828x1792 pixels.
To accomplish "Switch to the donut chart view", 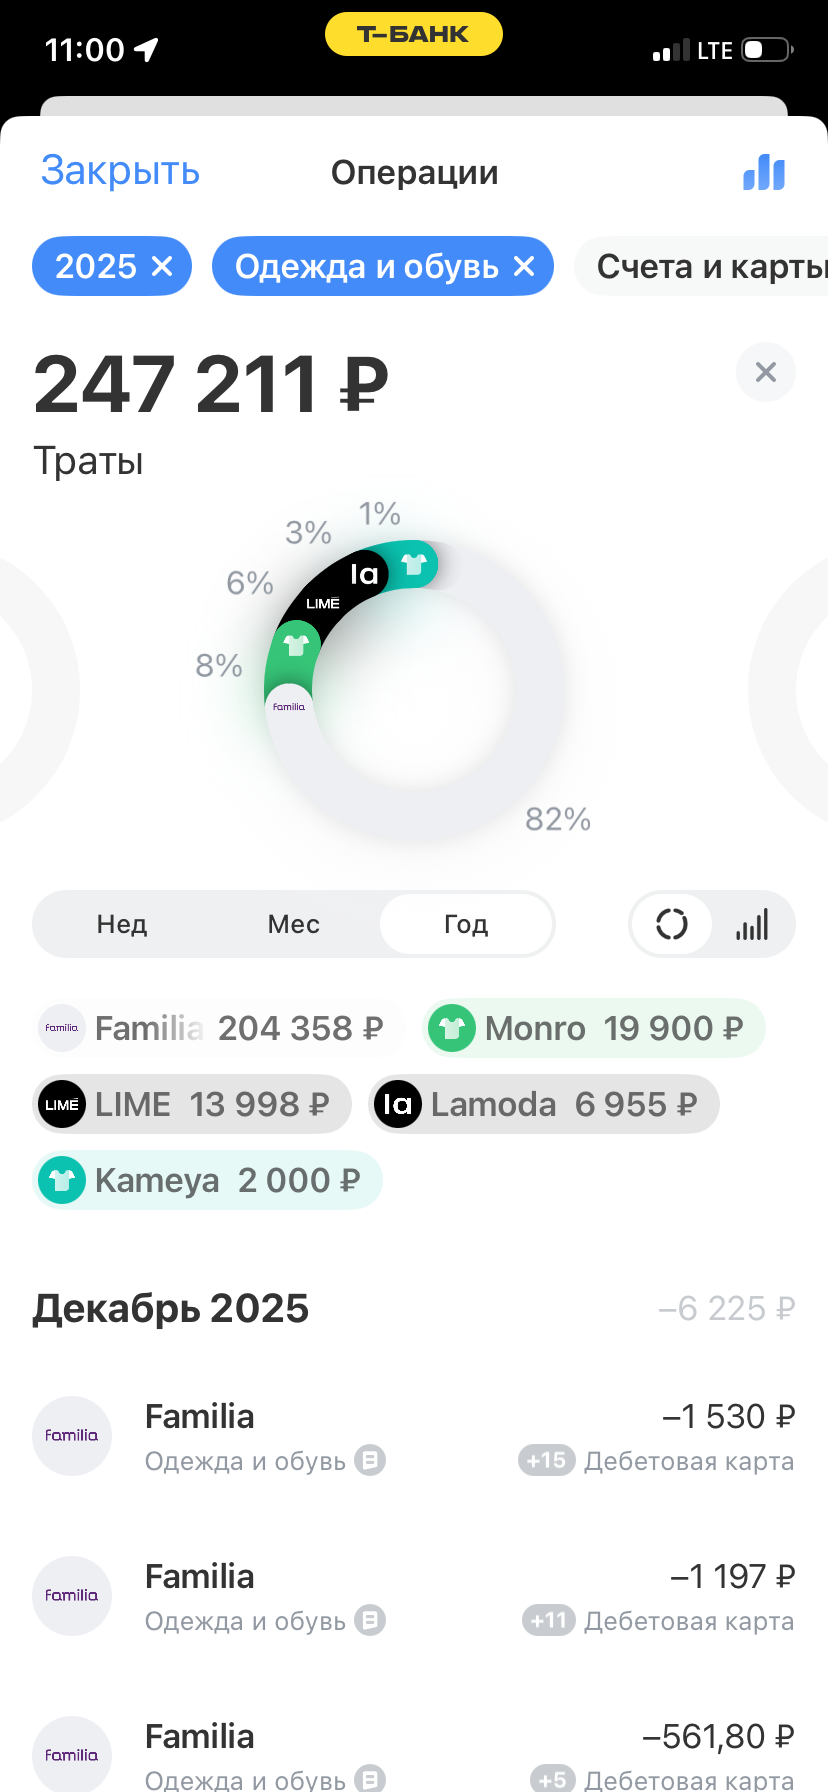I will pyautogui.click(x=672, y=924).
